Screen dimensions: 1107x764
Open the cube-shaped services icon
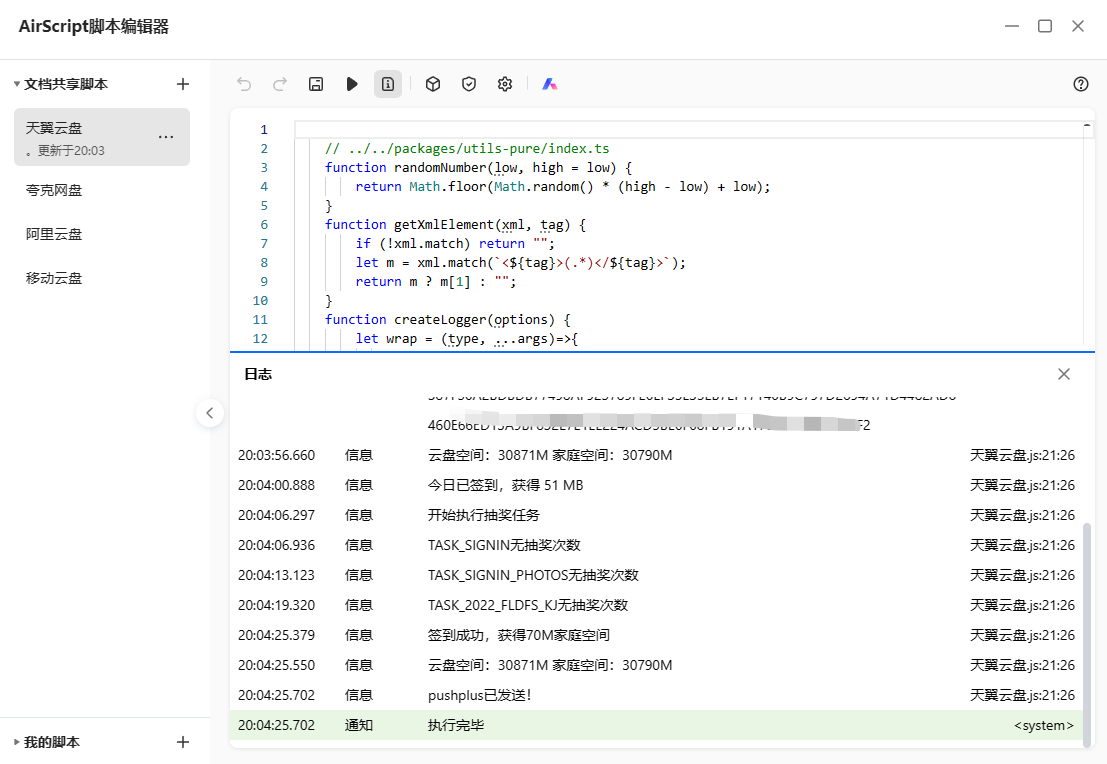[x=433, y=84]
